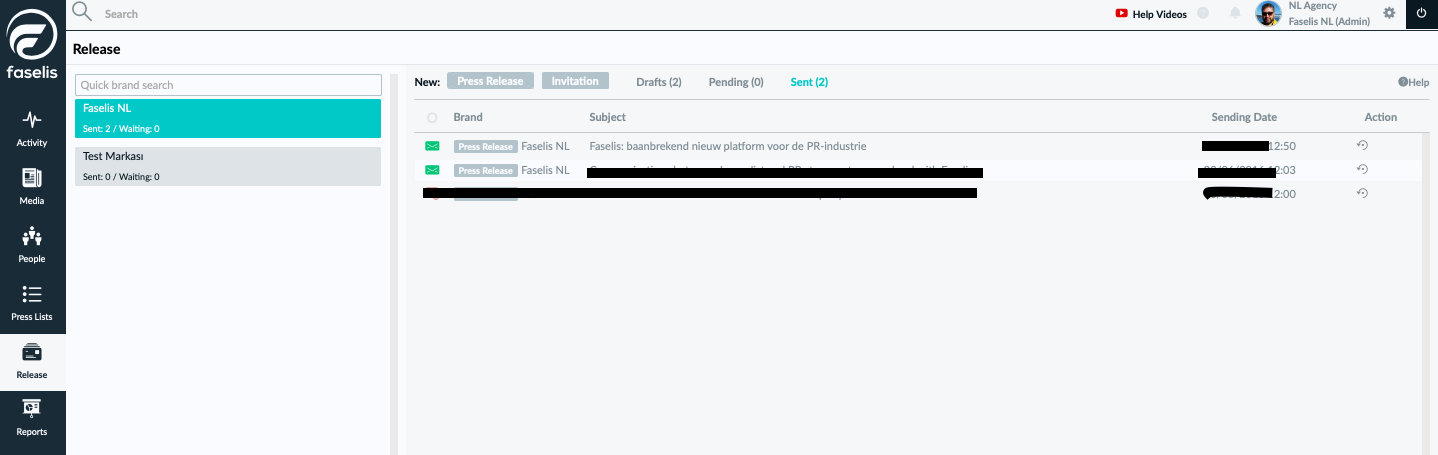Create a new Invitation

575,81
